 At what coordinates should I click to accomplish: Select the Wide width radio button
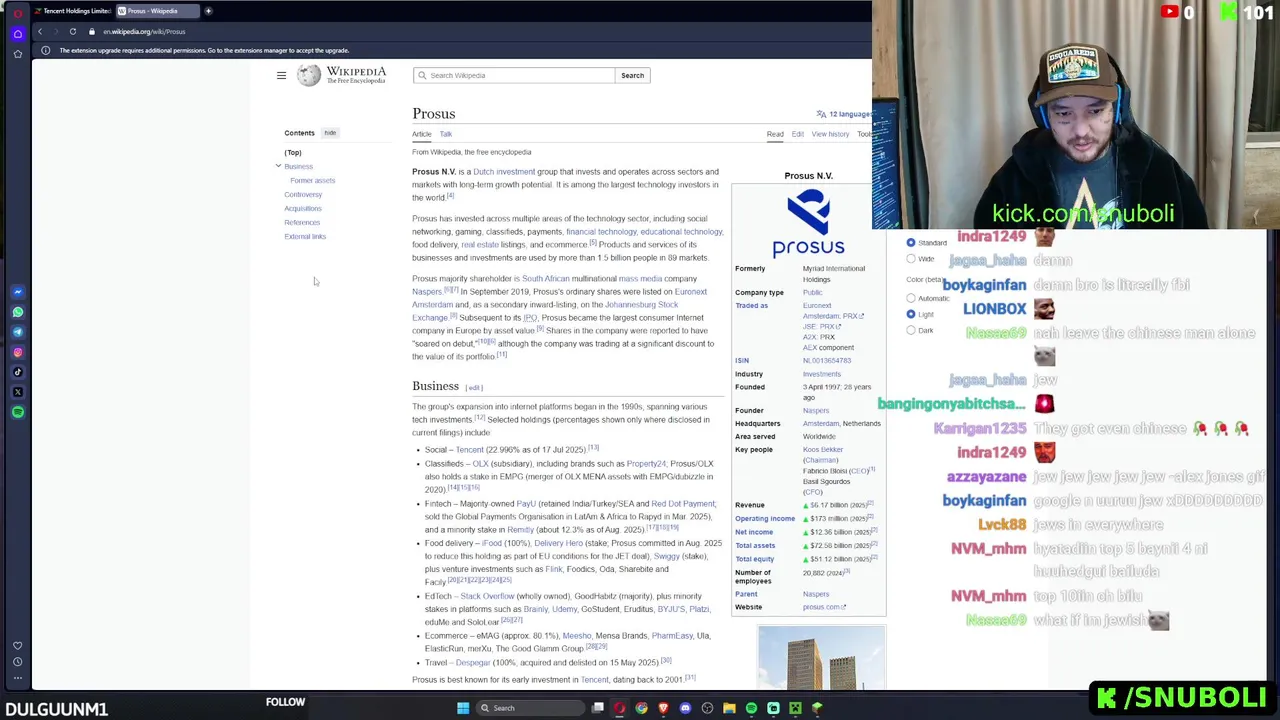pyautogui.click(x=911, y=259)
